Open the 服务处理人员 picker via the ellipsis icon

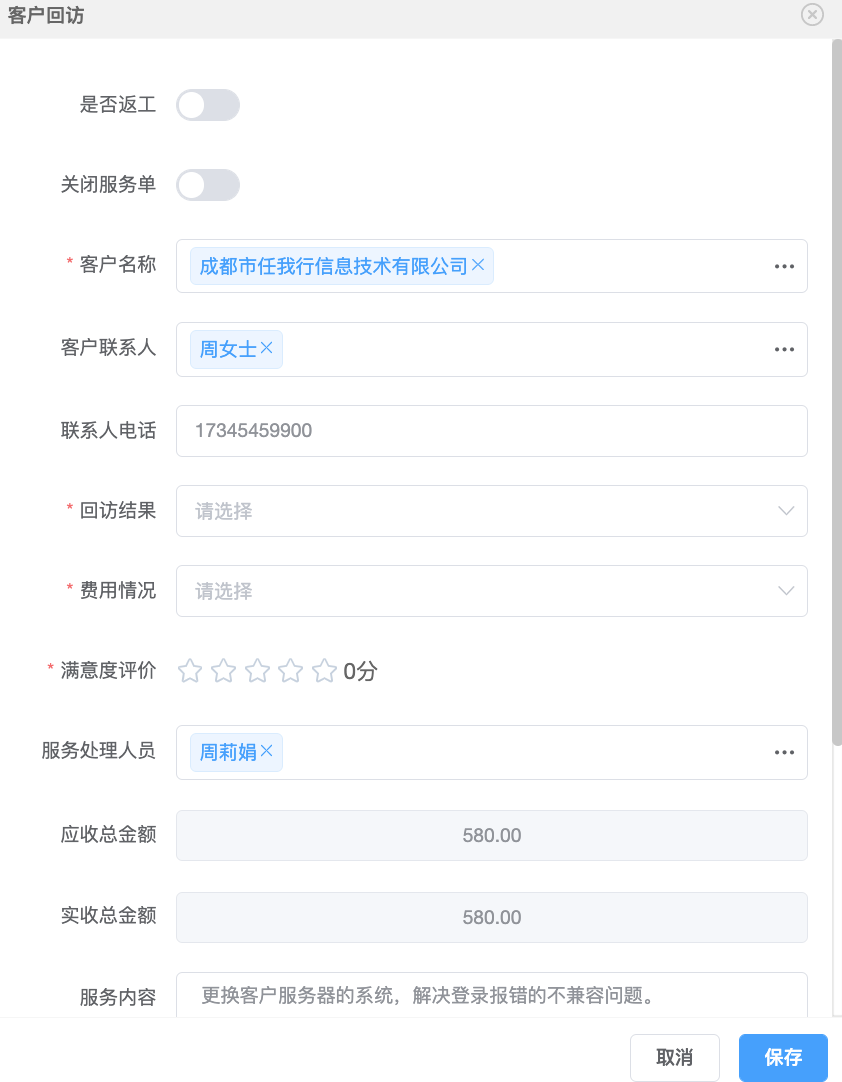[784, 753]
